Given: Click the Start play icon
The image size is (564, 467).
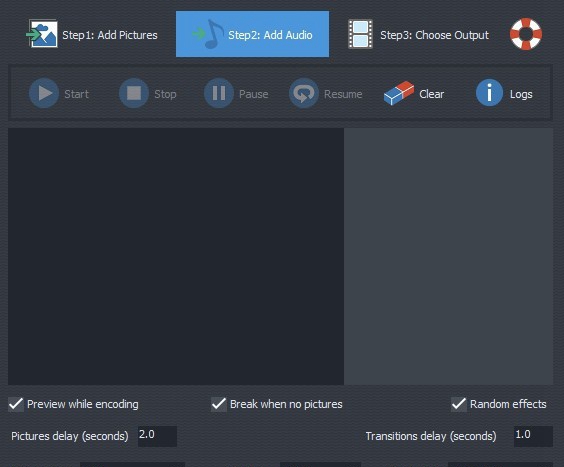Looking at the screenshot, I should click(44, 93).
